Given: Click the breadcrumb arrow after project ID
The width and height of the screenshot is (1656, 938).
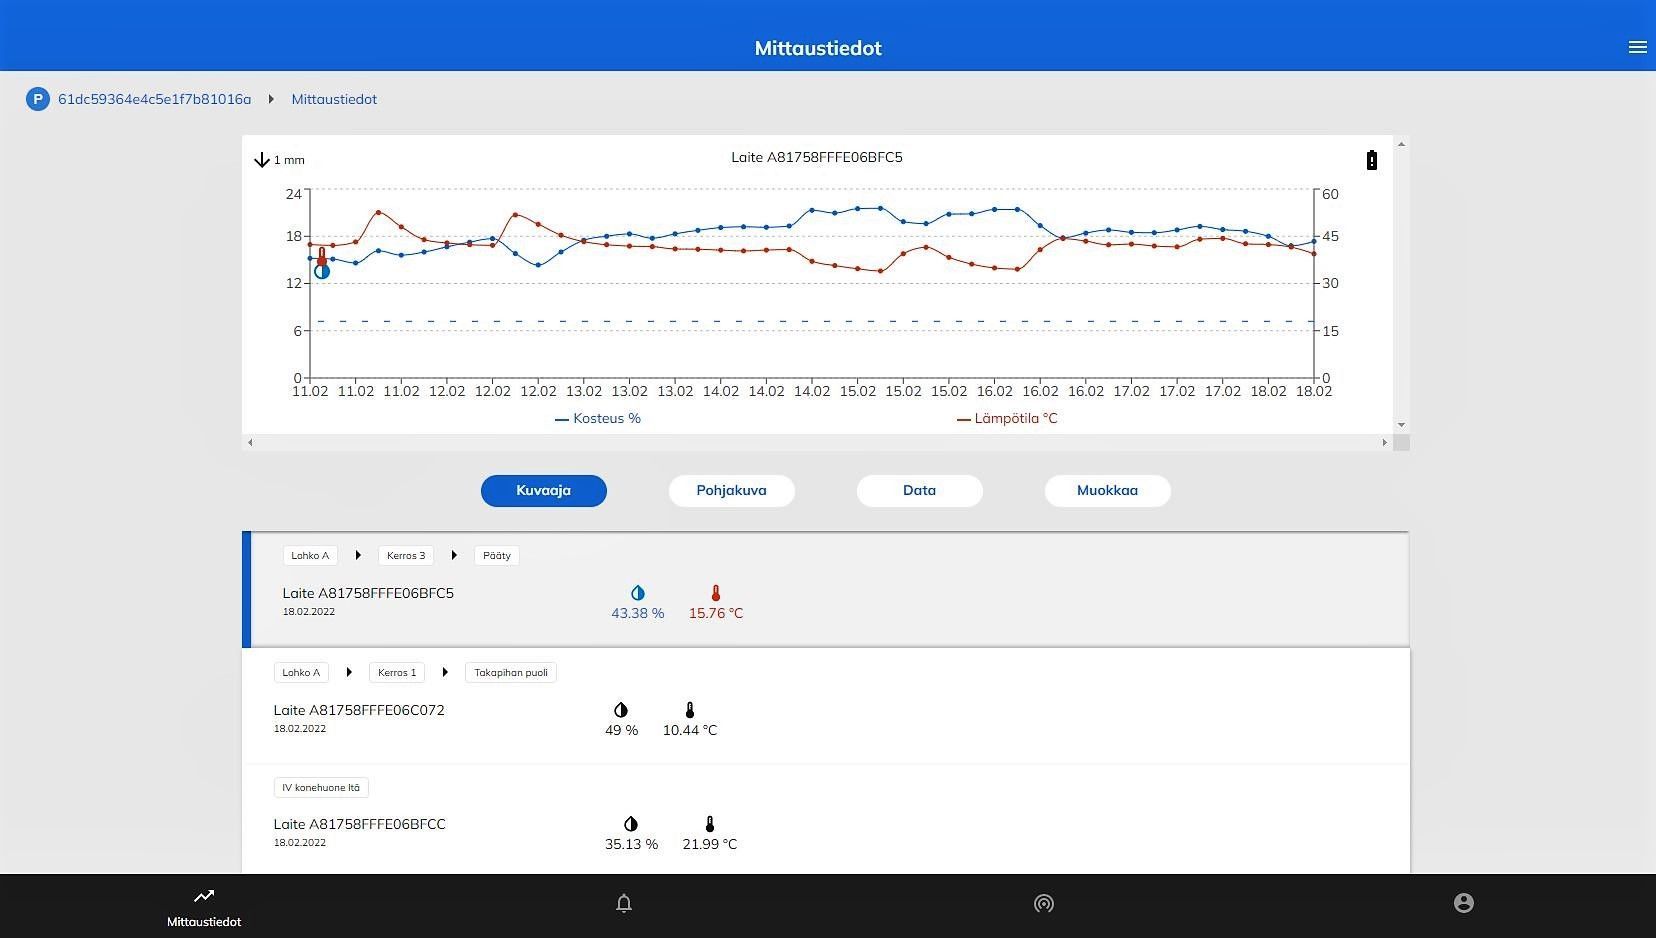Looking at the screenshot, I should 271,99.
